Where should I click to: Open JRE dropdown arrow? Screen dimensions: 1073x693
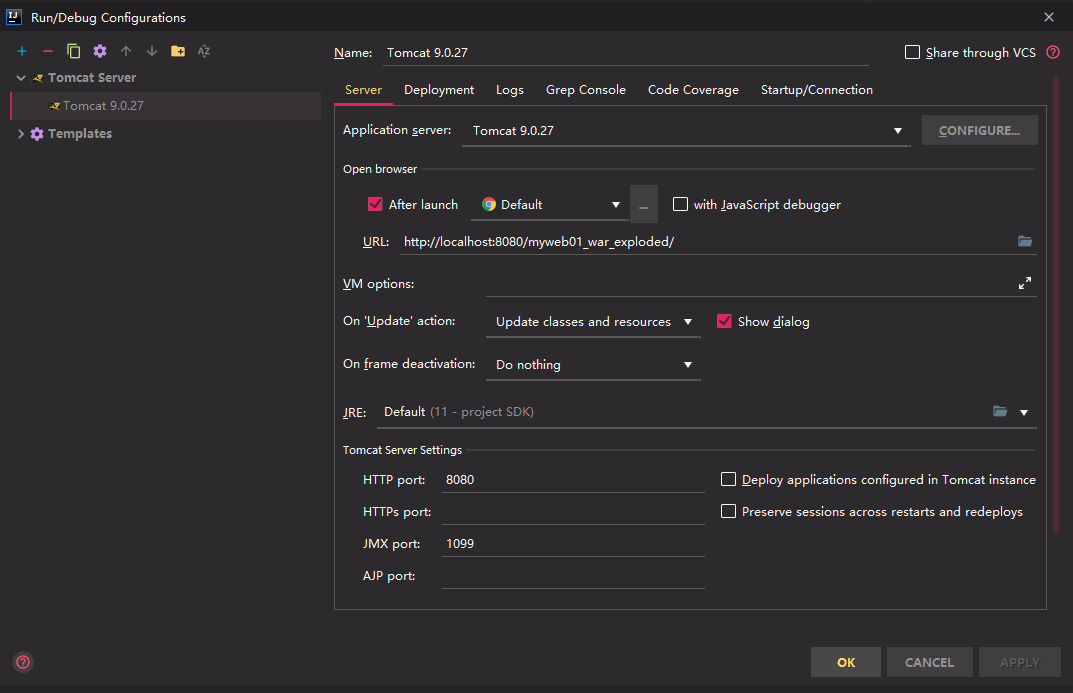[1024, 412]
